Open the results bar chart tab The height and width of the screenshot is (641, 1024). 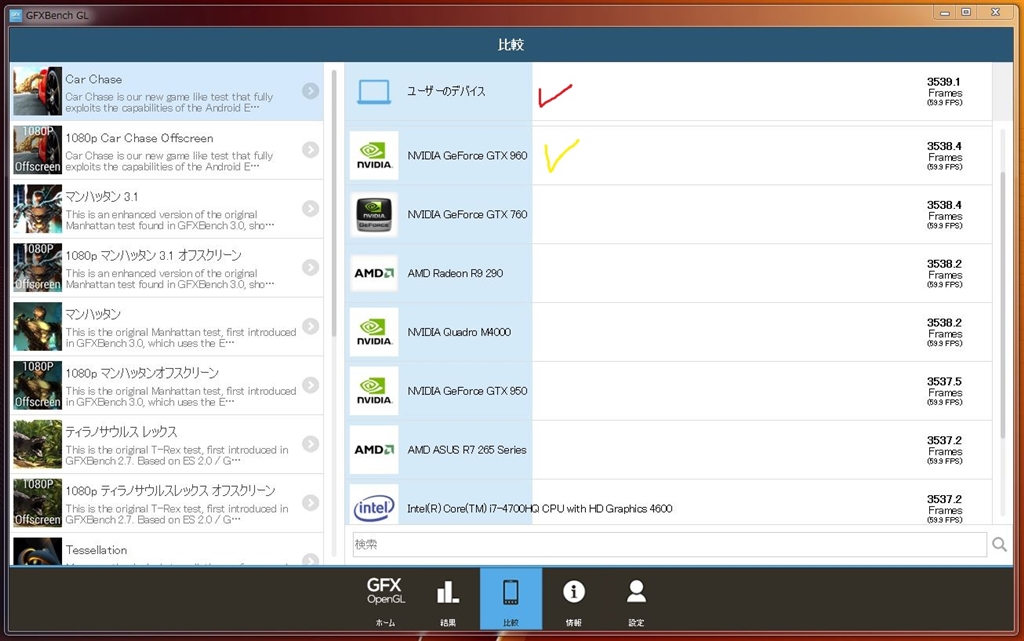coord(448,599)
